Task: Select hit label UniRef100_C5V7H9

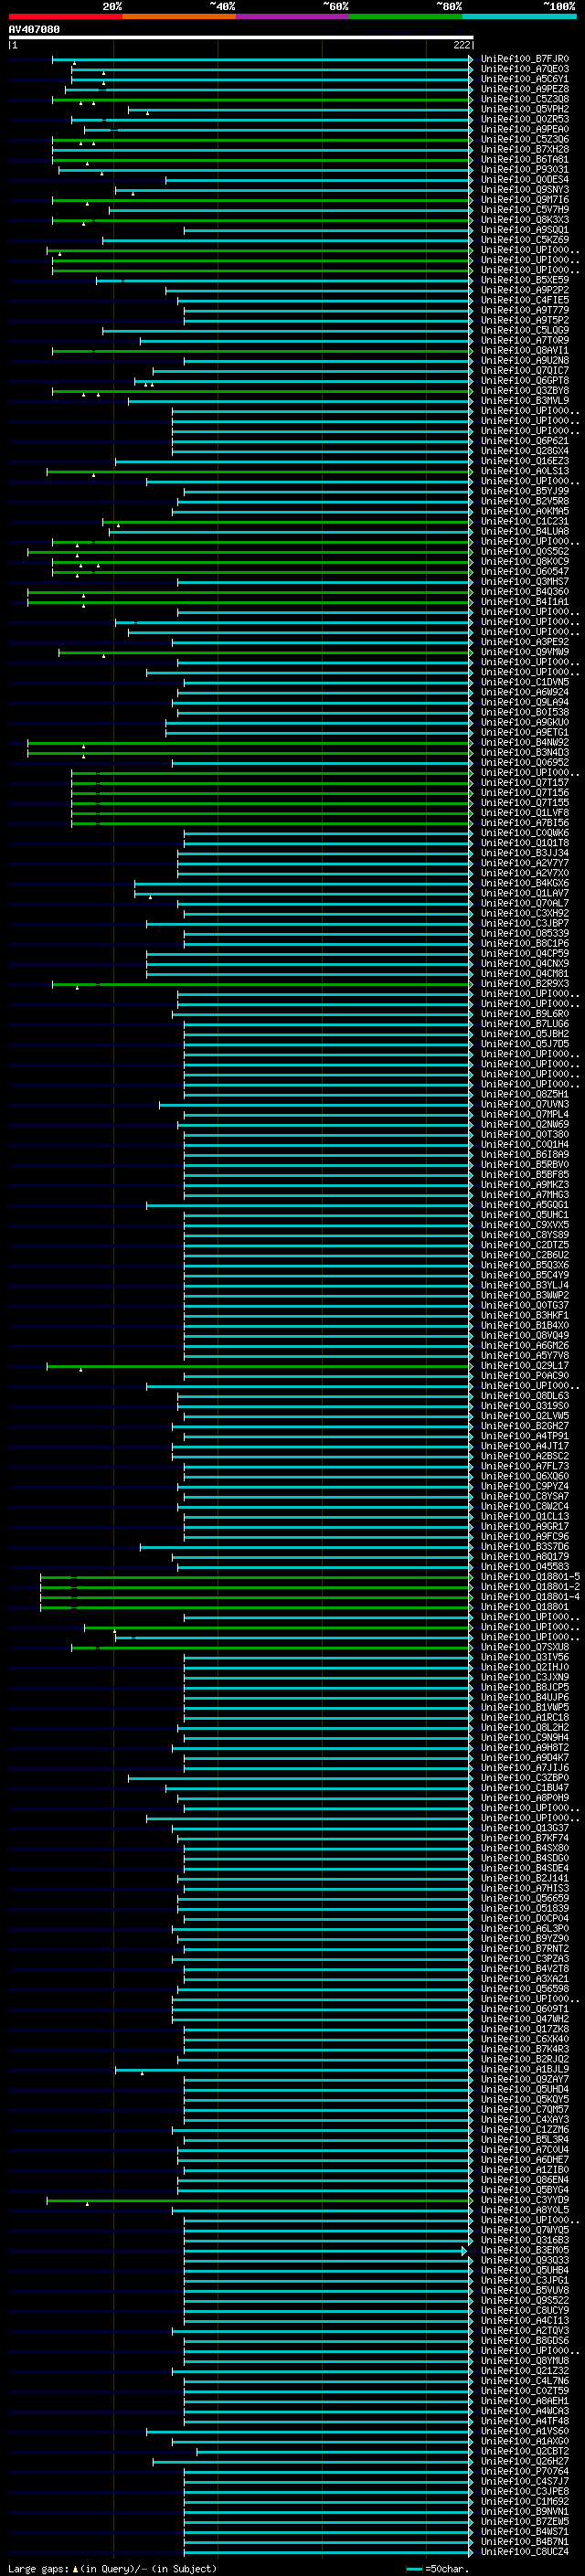Action: (x=524, y=210)
